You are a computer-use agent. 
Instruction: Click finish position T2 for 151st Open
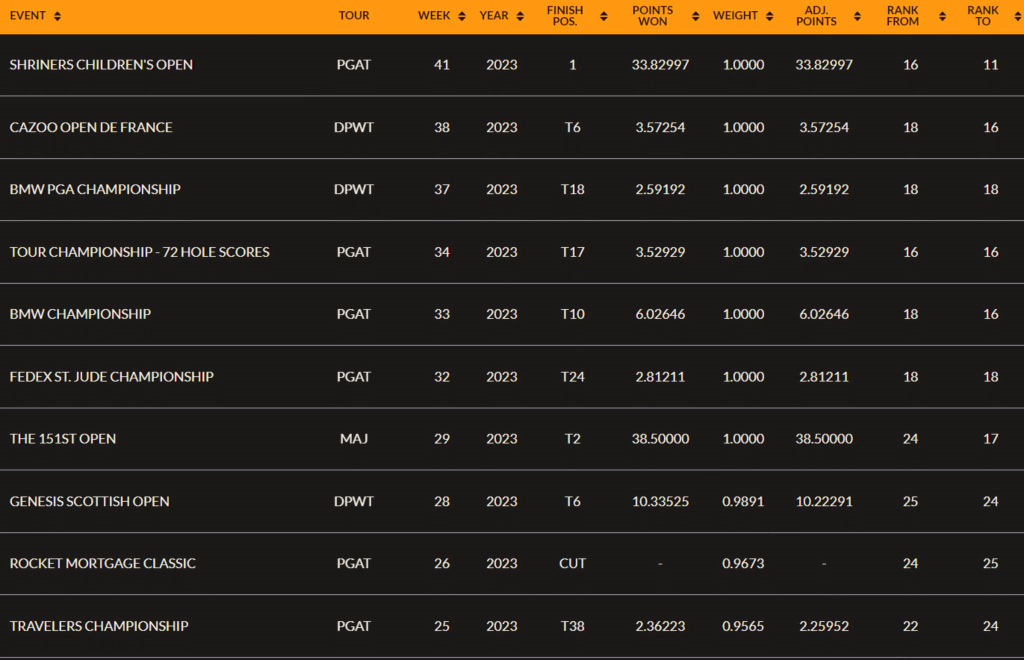(573, 439)
